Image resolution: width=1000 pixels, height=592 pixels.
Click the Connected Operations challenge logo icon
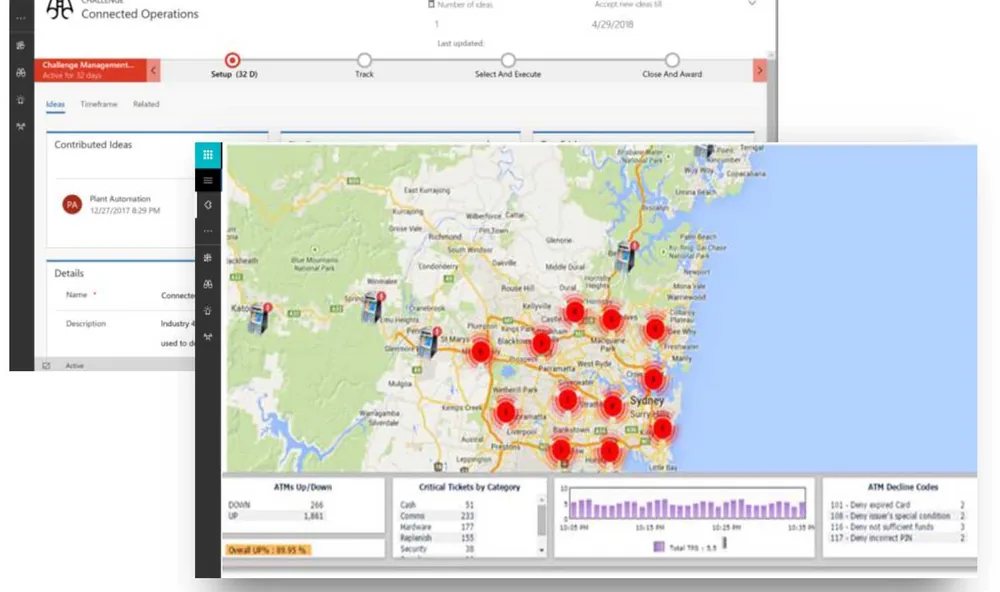coord(60,9)
